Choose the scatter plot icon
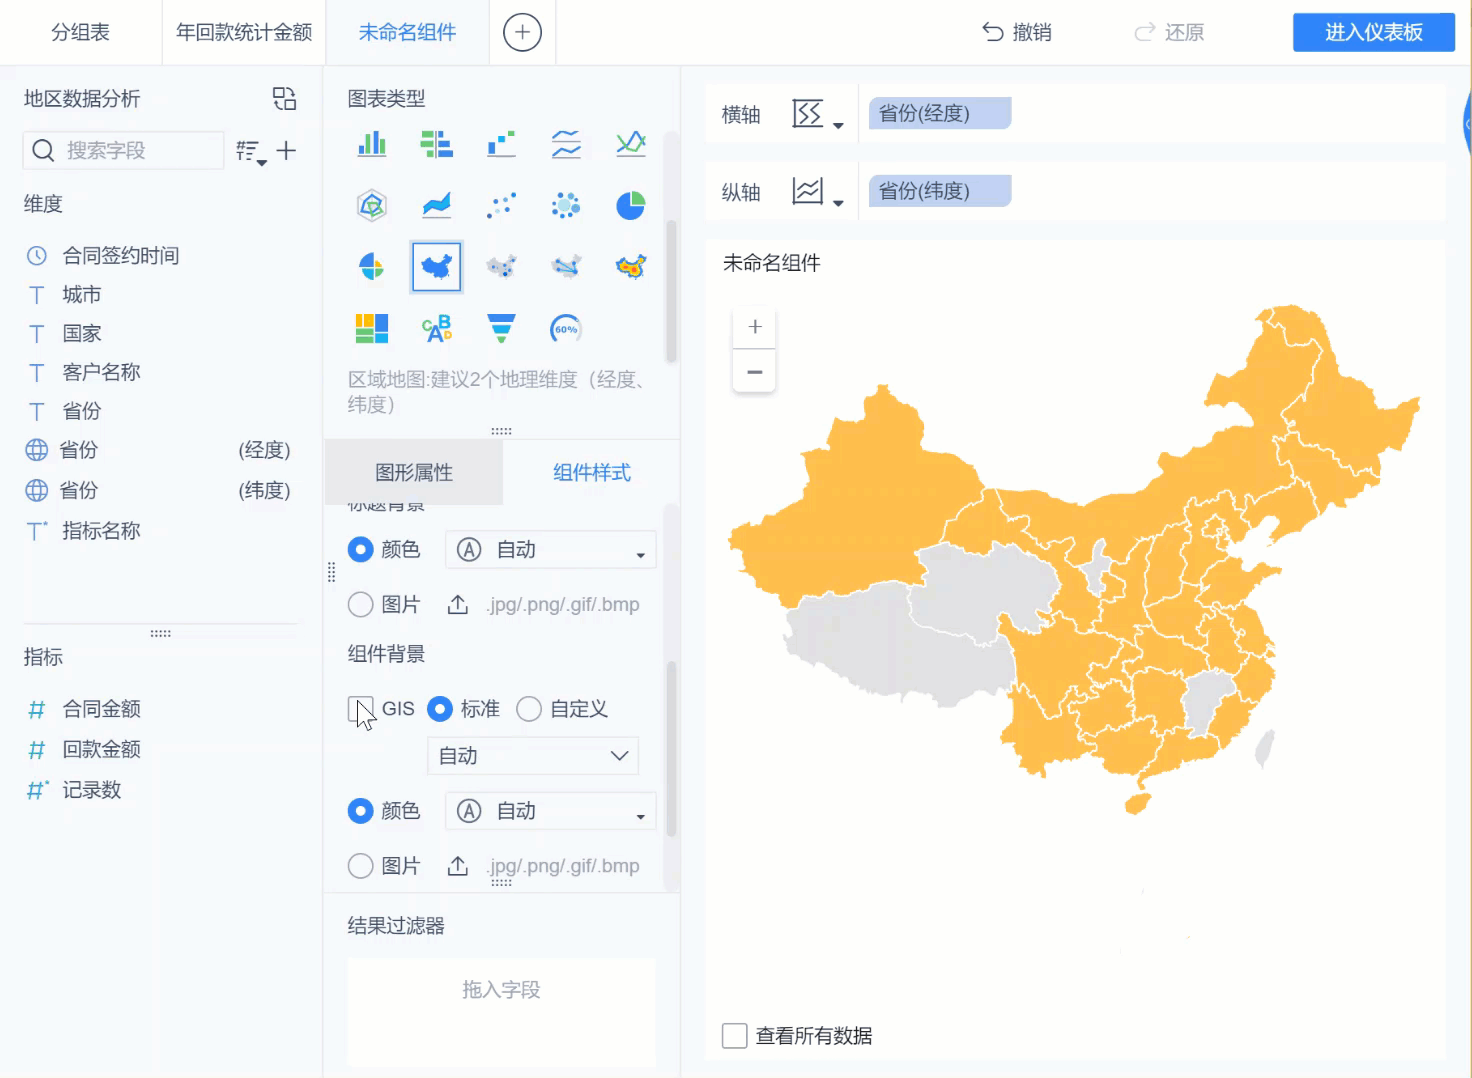Image resolution: width=1472 pixels, height=1078 pixels. (x=501, y=205)
